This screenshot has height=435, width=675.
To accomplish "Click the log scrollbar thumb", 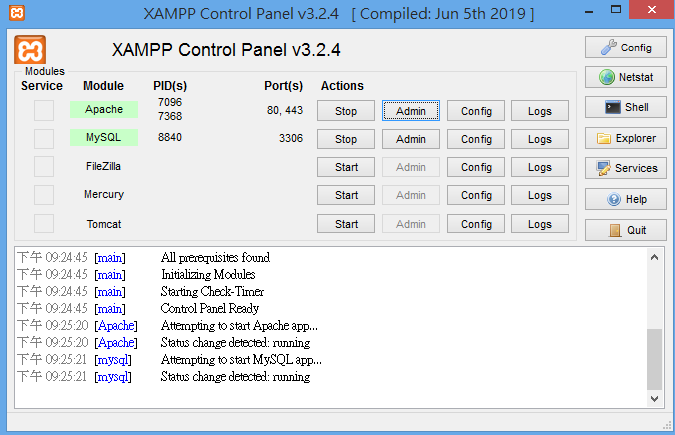I will point(654,359).
